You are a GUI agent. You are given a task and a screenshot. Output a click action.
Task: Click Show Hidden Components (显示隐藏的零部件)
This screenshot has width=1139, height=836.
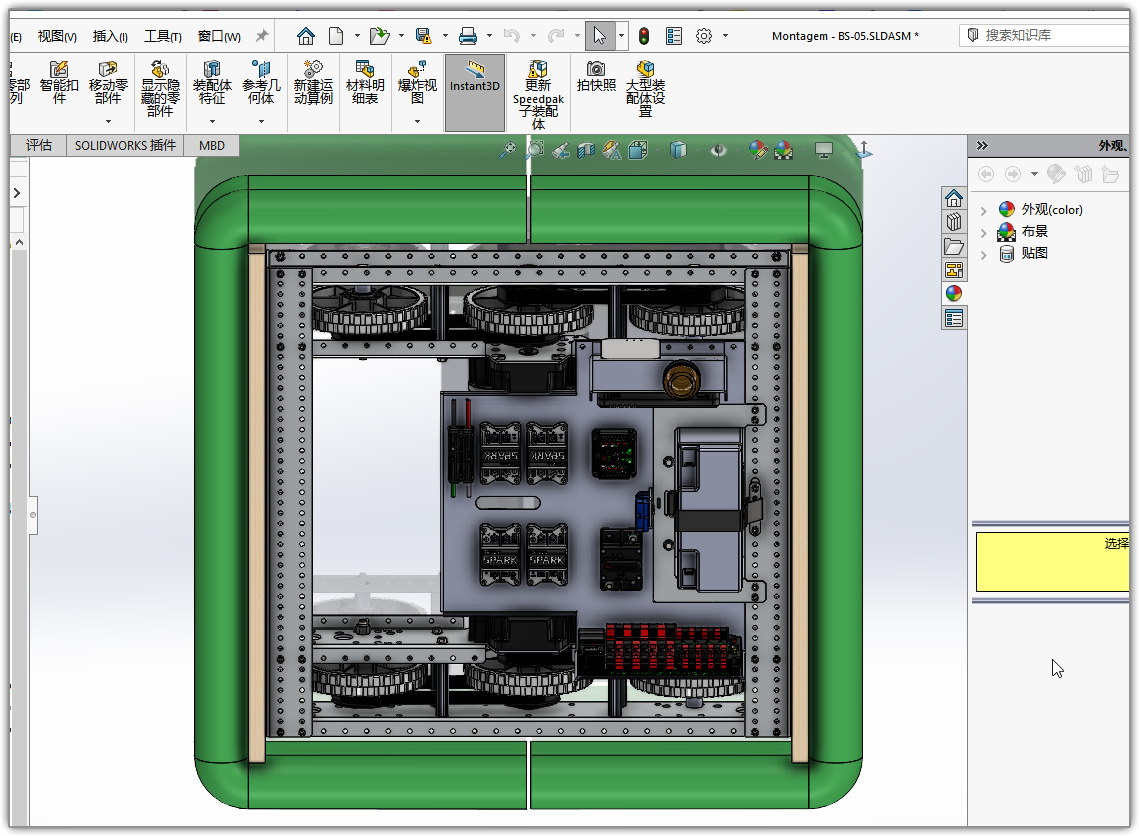pyautogui.click(x=160, y=88)
